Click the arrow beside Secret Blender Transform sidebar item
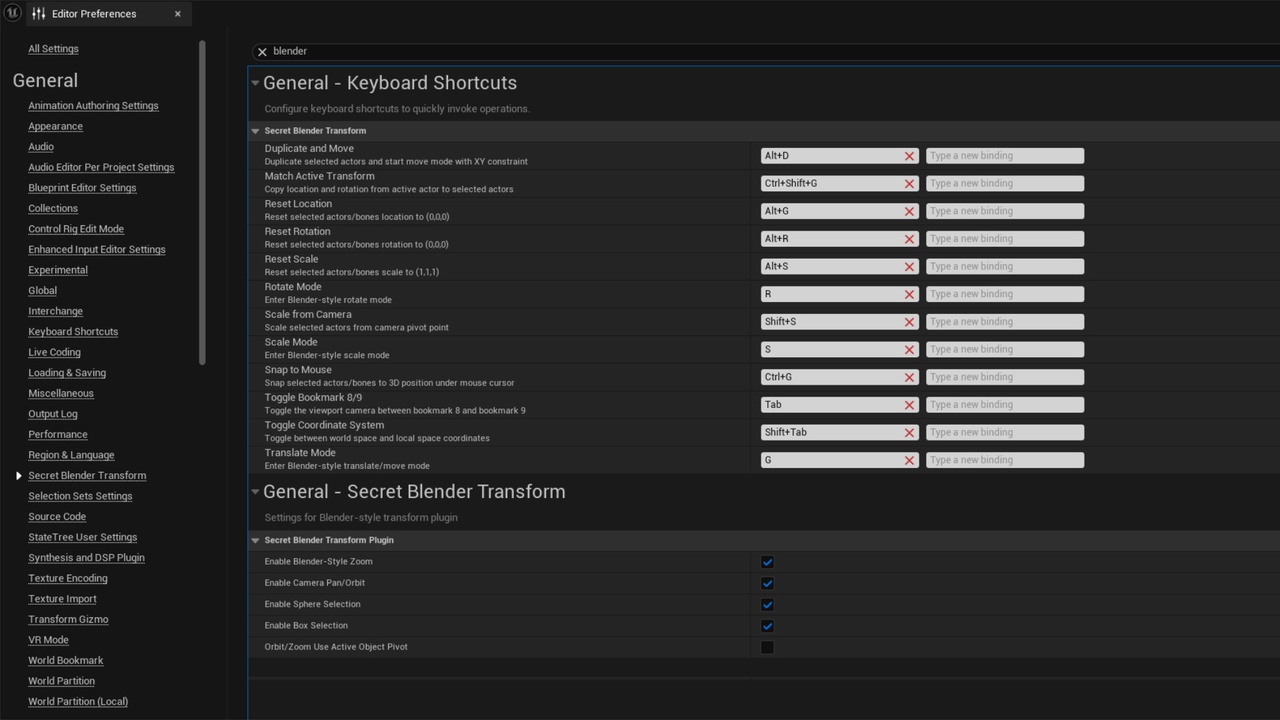1280x720 pixels. (x=18, y=476)
